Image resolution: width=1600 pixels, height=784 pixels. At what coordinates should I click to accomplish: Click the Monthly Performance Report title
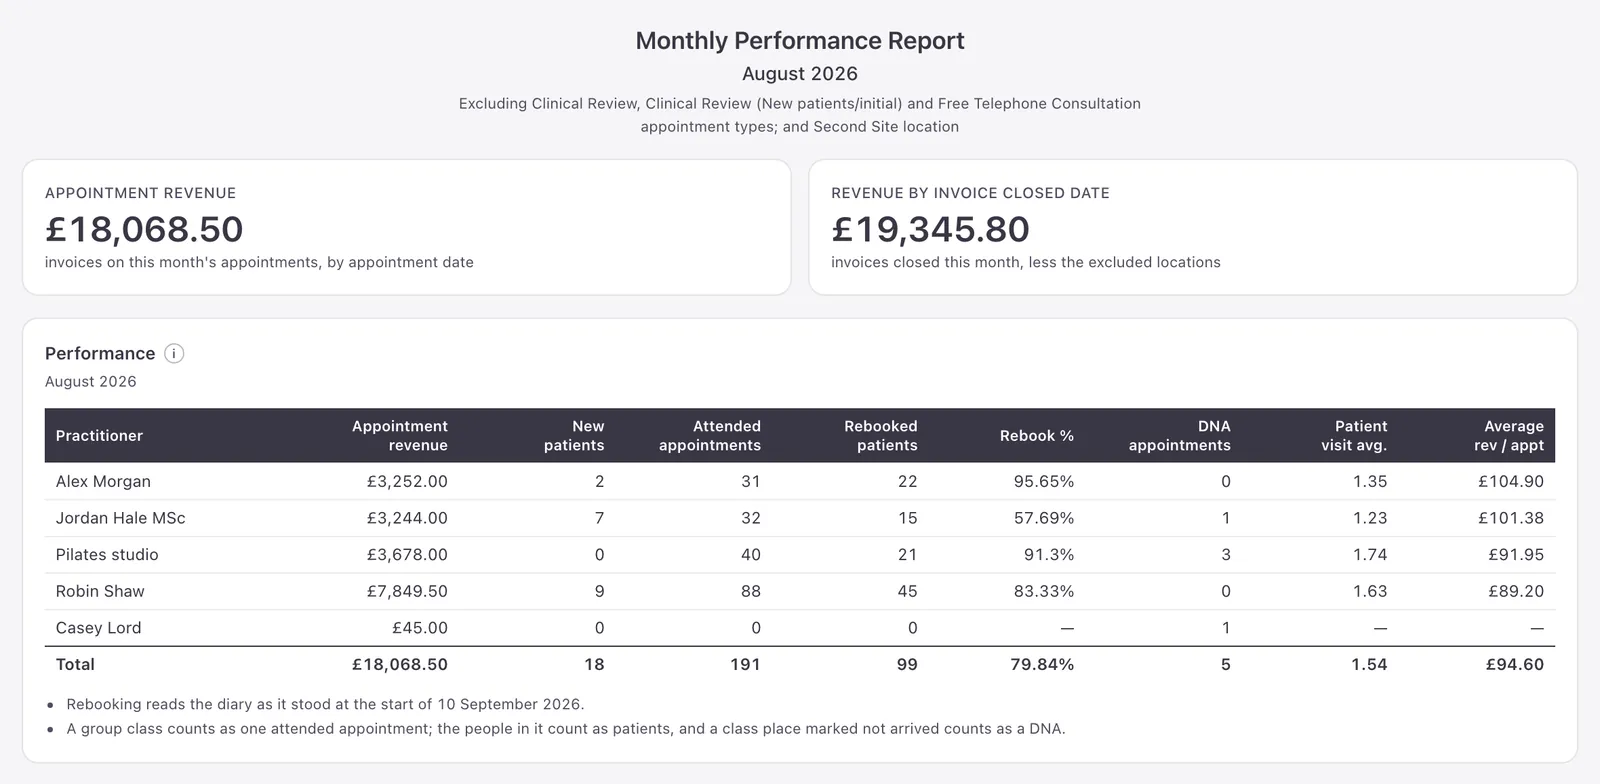pos(800,41)
